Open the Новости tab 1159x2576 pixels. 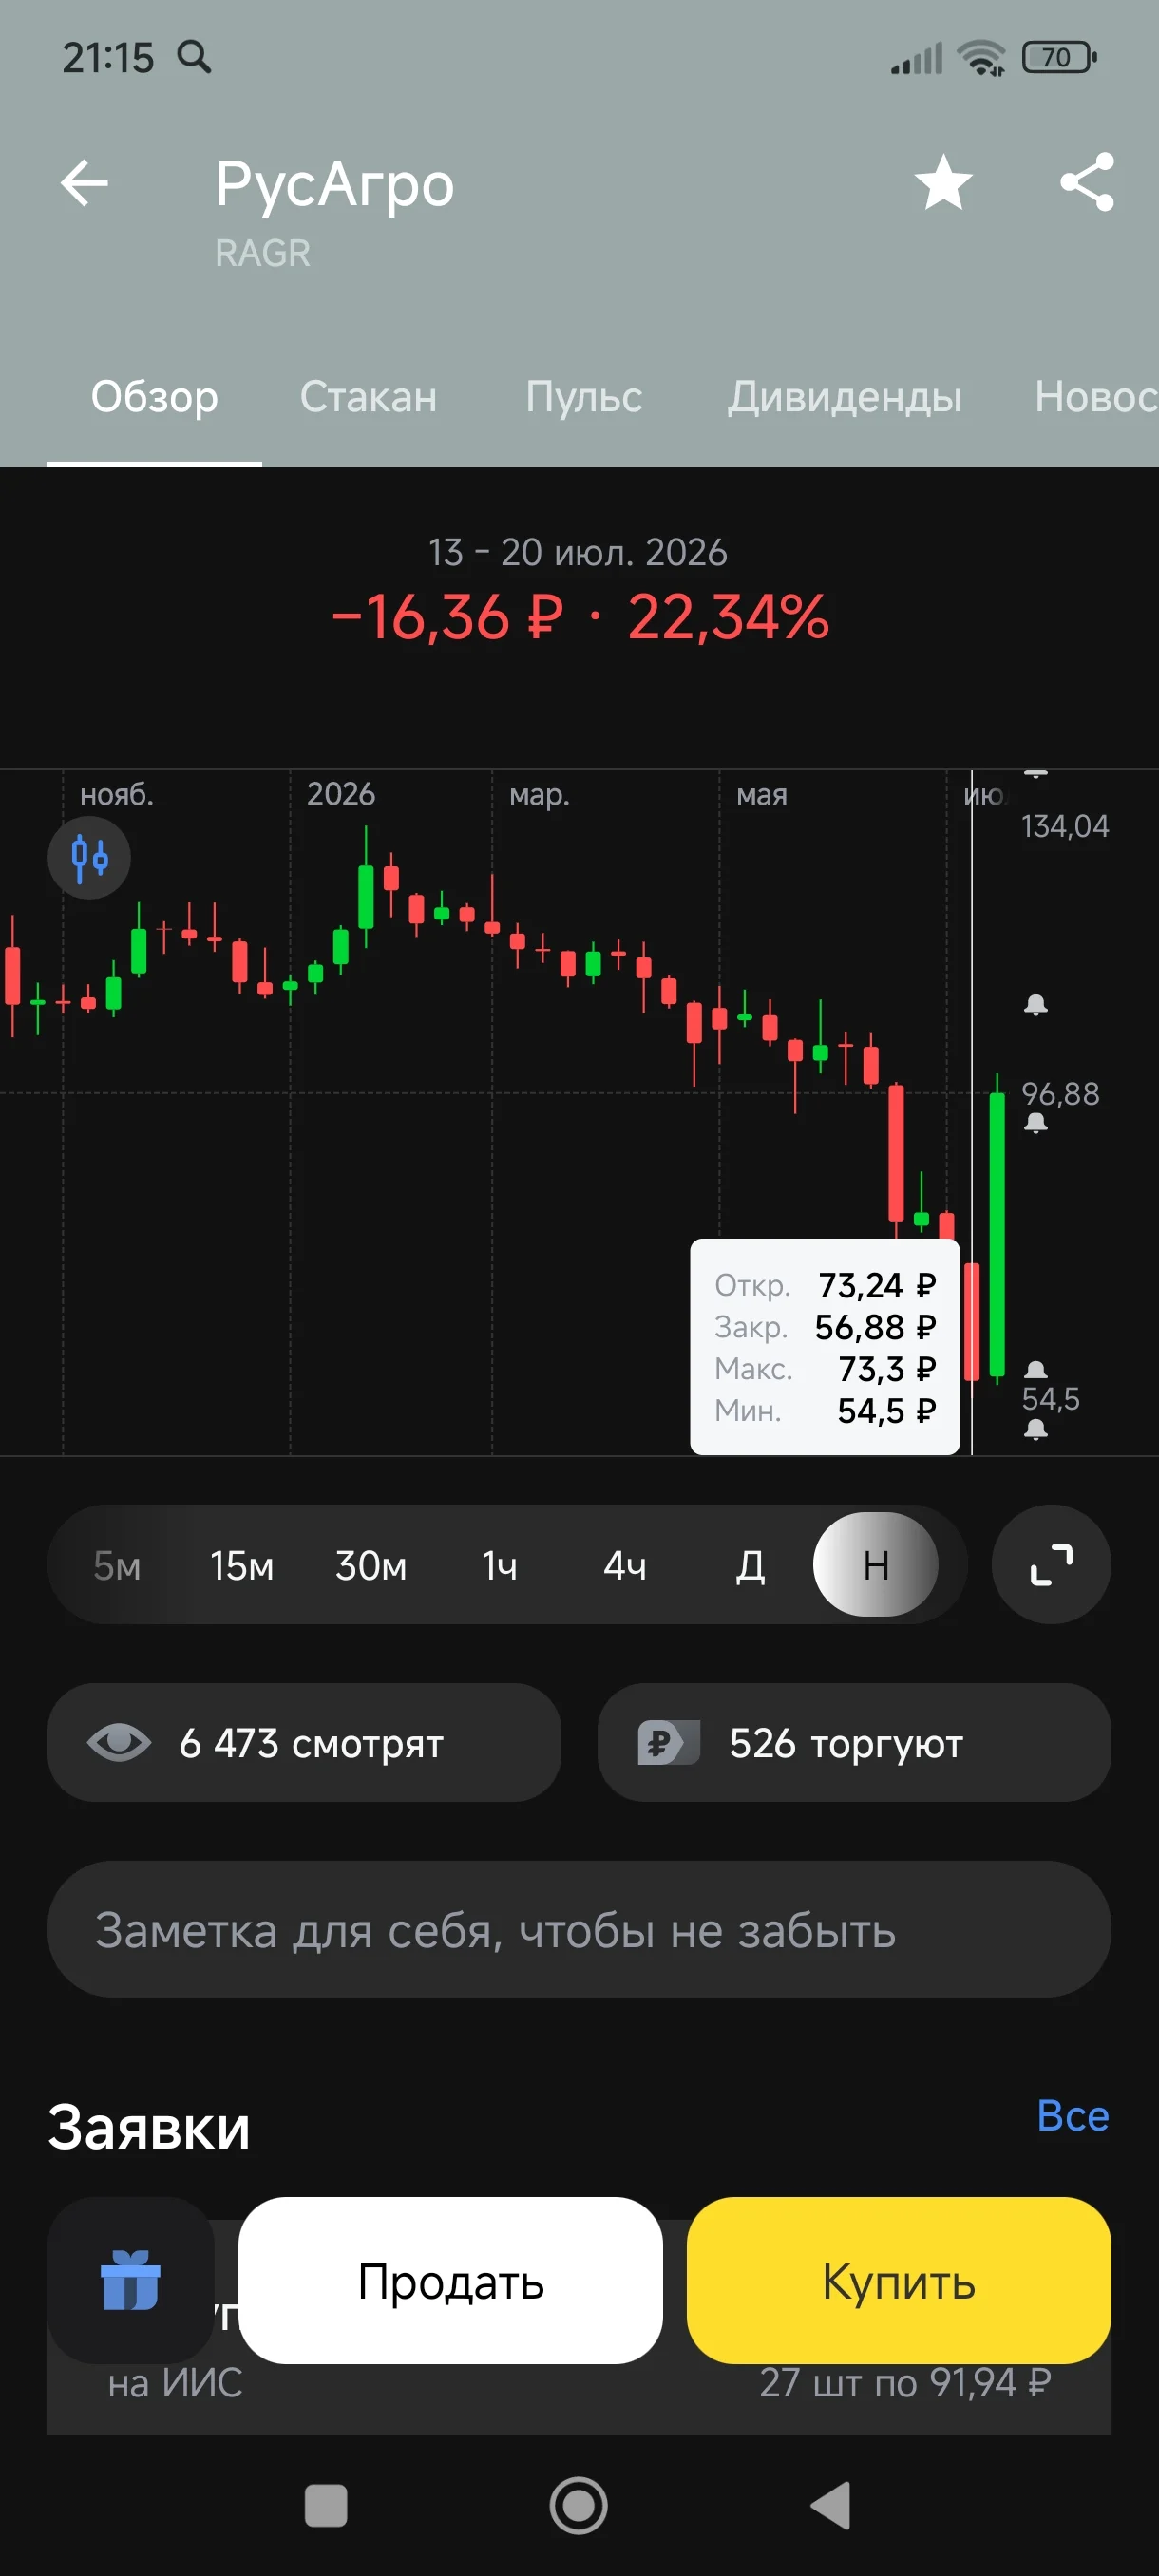tap(1096, 397)
